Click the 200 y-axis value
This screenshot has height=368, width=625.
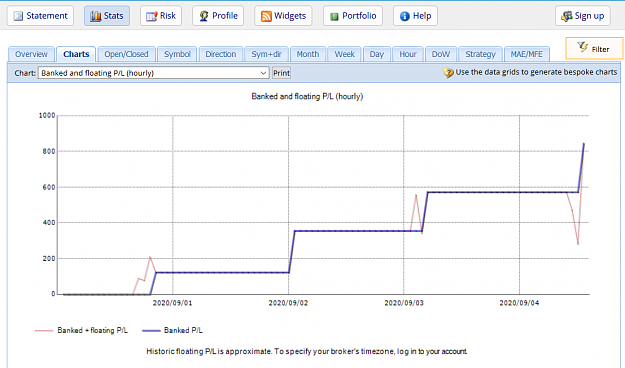coord(49,258)
